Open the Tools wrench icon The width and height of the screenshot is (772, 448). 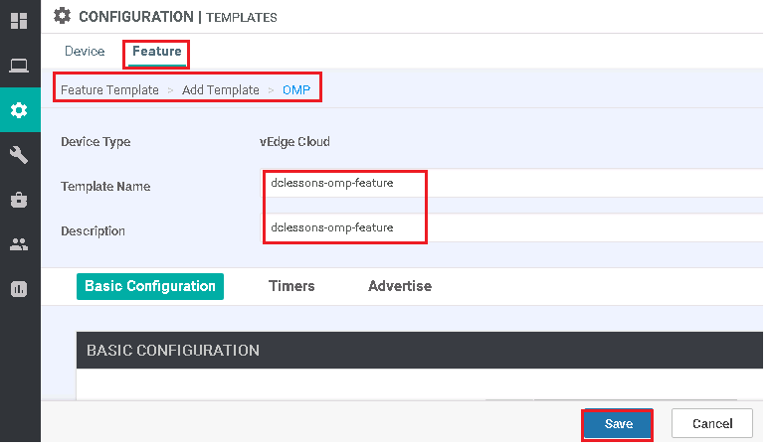[x=19, y=155]
